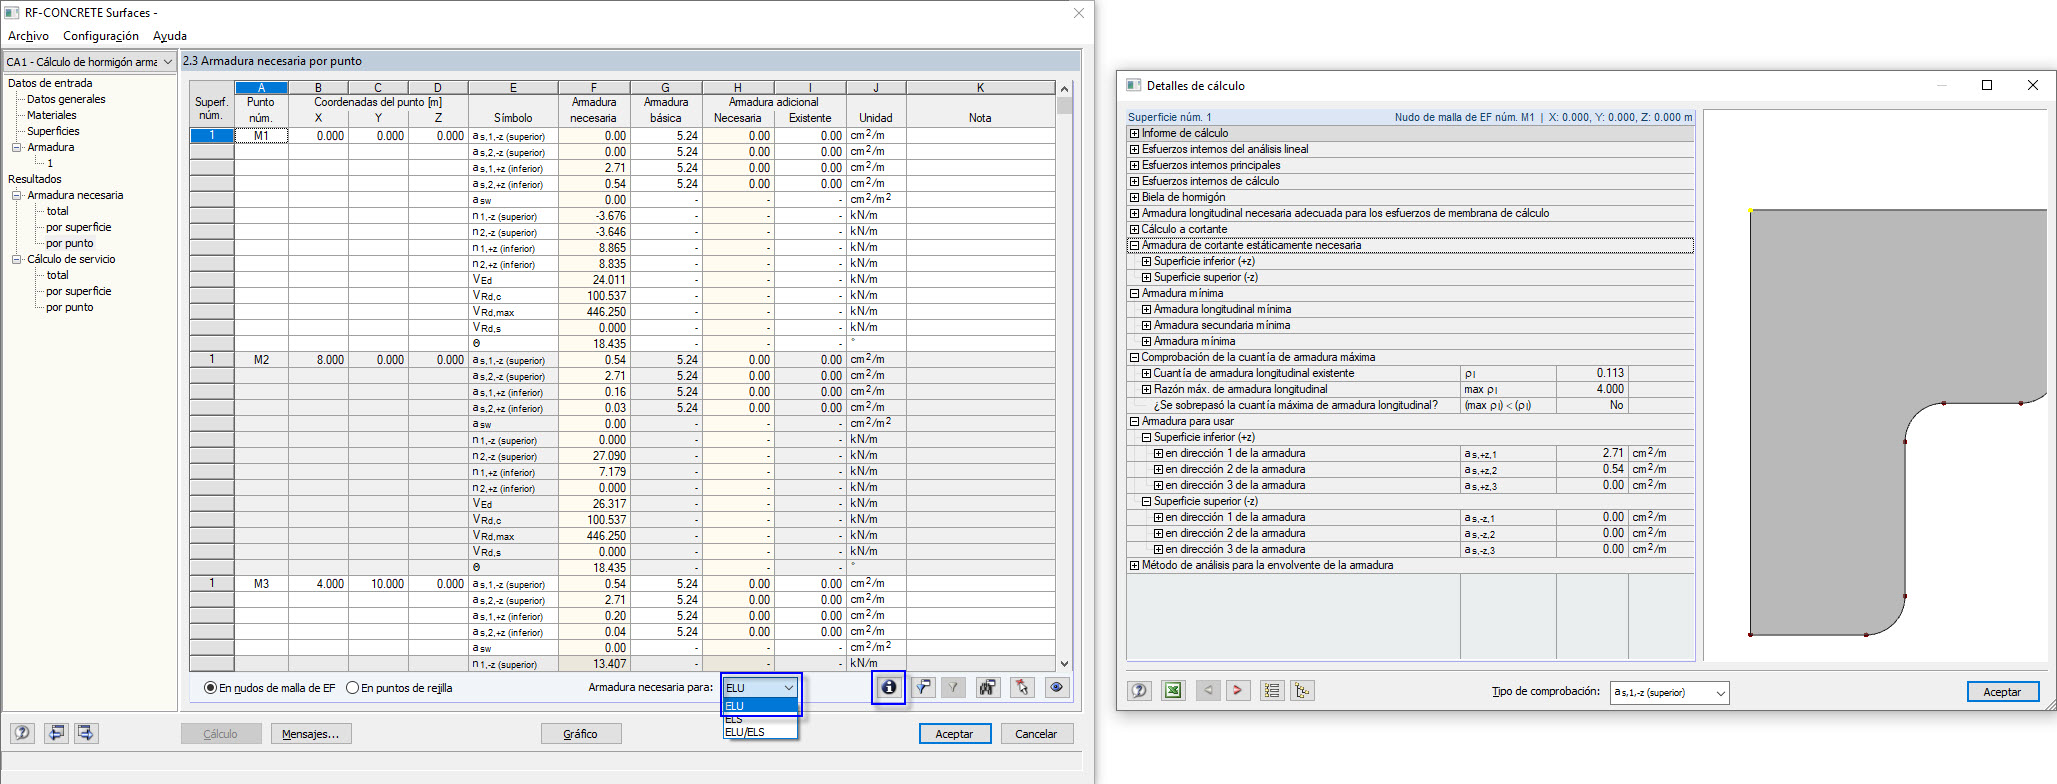Viewport: 2057px width, 784px height.
Task: Click the binoculars find icon
Action: point(988,687)
